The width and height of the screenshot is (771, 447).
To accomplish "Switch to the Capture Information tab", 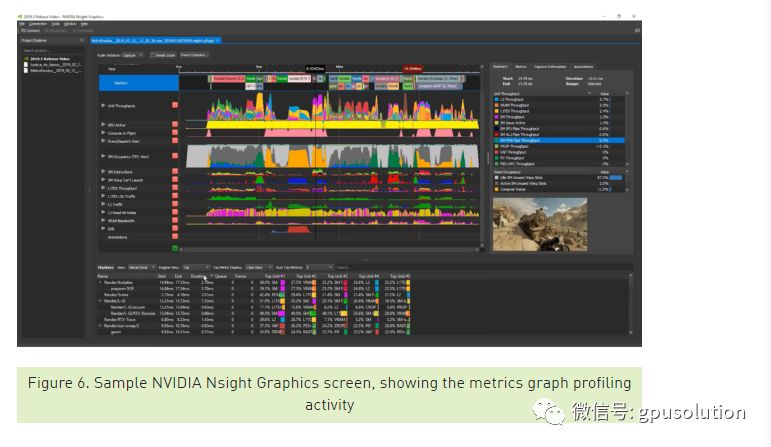I will [x=550, y=66].
